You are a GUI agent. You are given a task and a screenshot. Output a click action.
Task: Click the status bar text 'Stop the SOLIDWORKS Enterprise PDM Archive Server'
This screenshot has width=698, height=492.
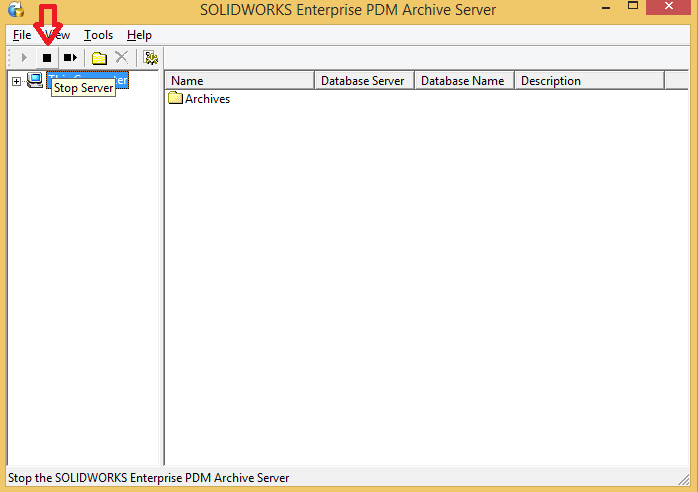(x=149, y=478)
